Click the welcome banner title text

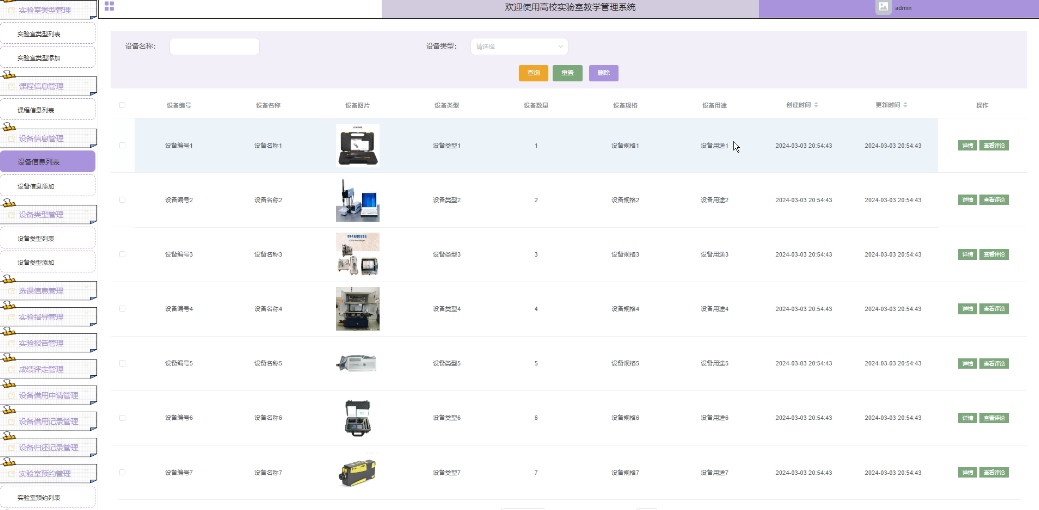(x=570, y=7)
